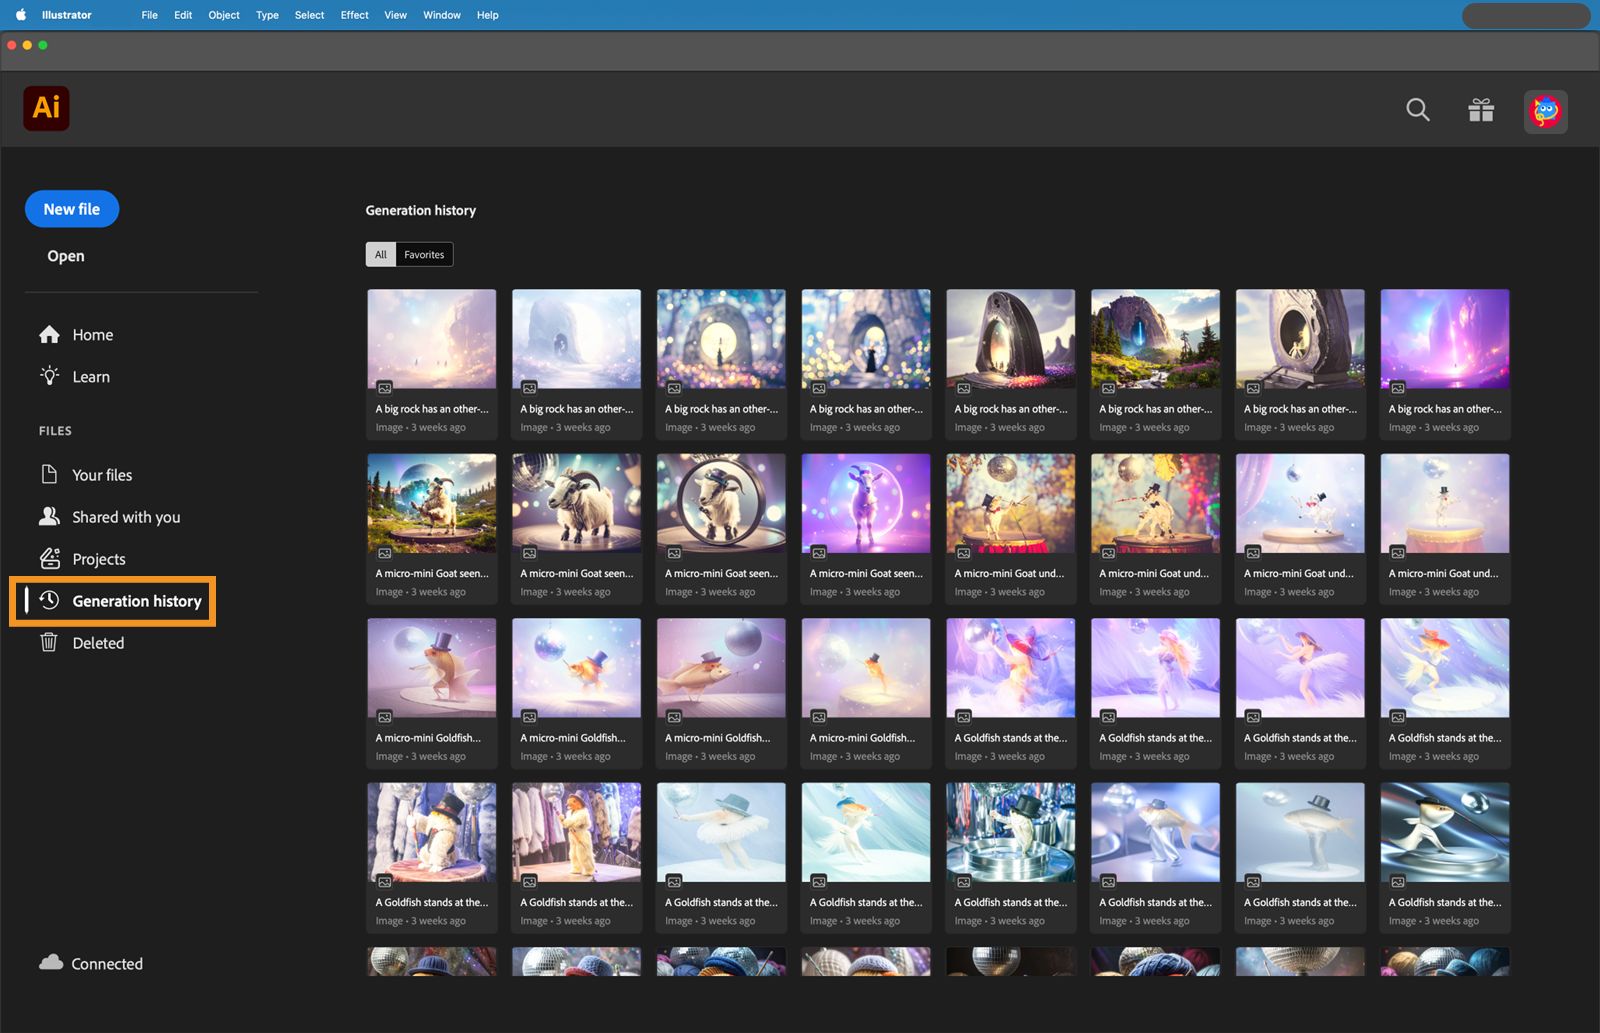Open the Effect menu
The height and width of the screenshot is (1033, 1600).
[354, 15]
